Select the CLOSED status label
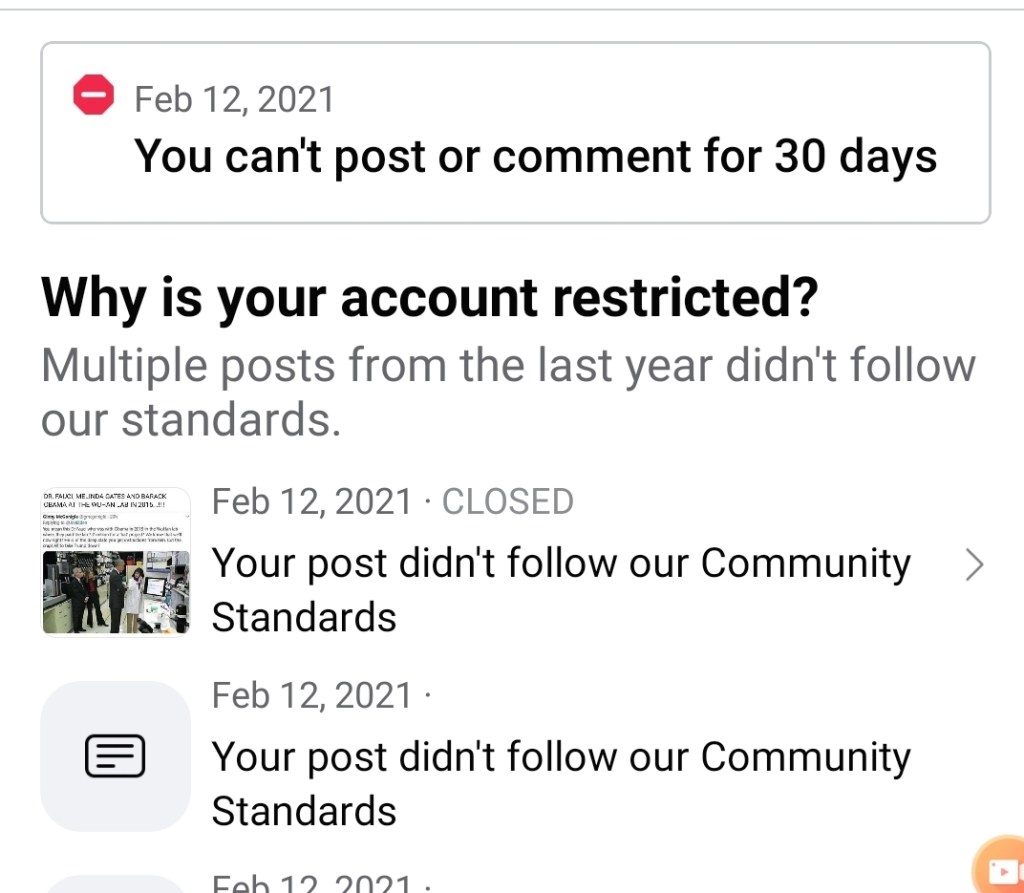Screen dimensions: 1024x893 [508, 501]
